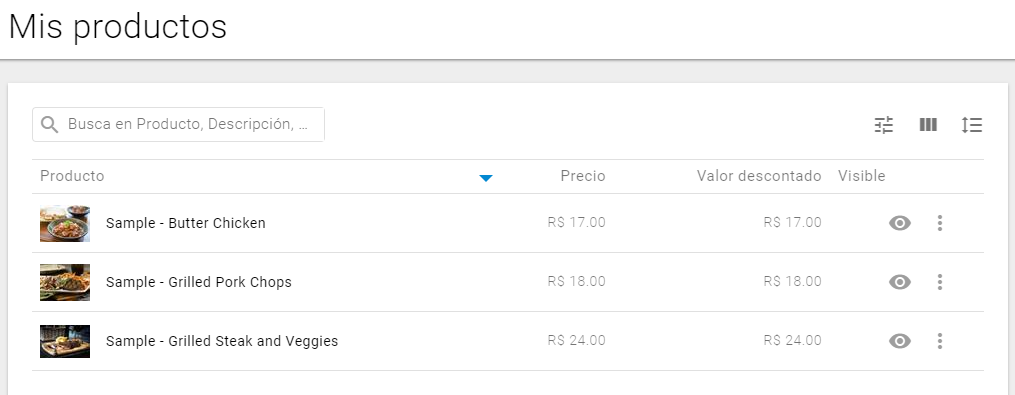This screenshot has height=395, width=1015.
Task: Open more options for Grilled Pork Chops
Action: click(940, 282)
